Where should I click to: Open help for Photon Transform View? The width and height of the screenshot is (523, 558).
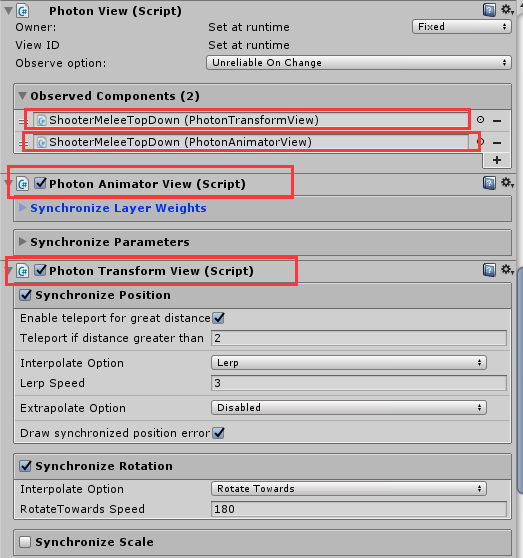(x=489, y=270)
